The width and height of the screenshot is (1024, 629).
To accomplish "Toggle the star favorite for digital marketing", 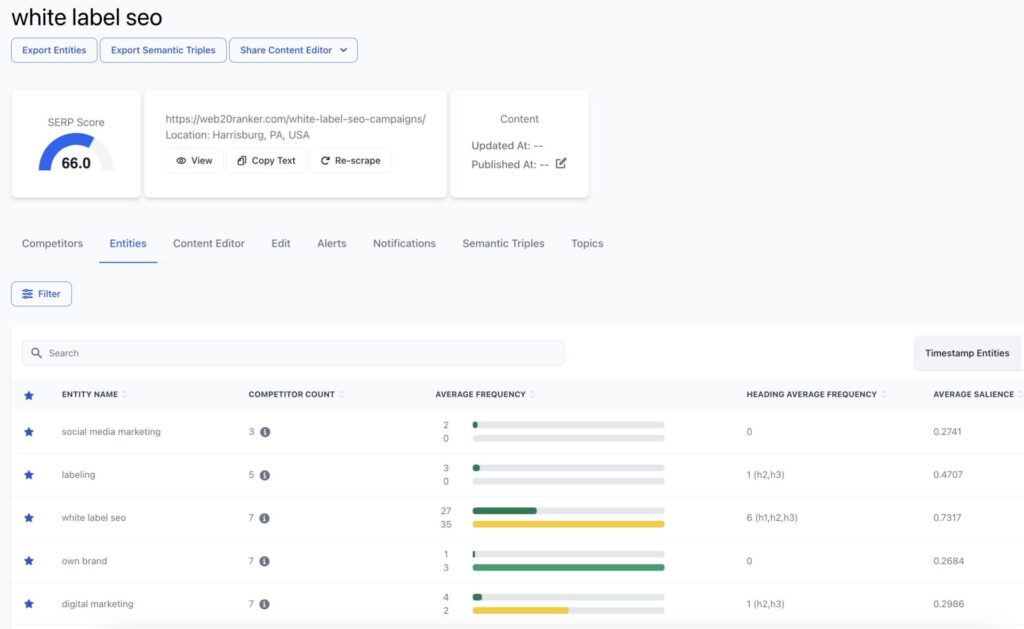I will pyautogui.click(x=28, y=603).
